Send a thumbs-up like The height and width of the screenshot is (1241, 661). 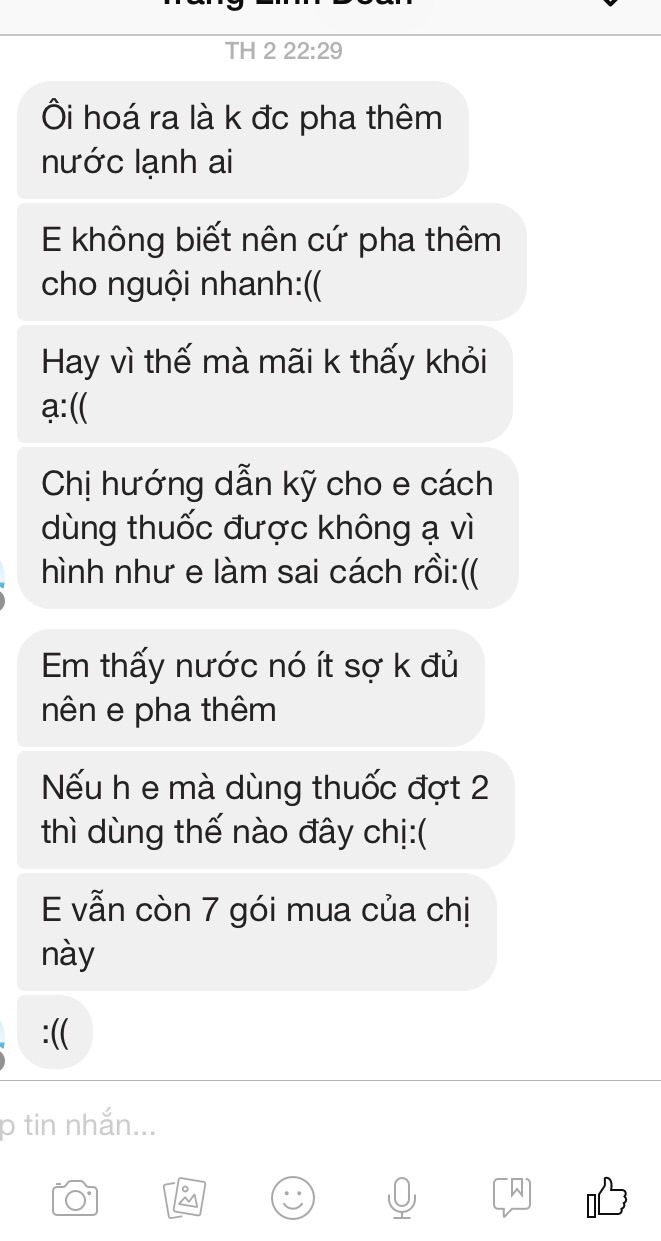(x=607, y=1196)
